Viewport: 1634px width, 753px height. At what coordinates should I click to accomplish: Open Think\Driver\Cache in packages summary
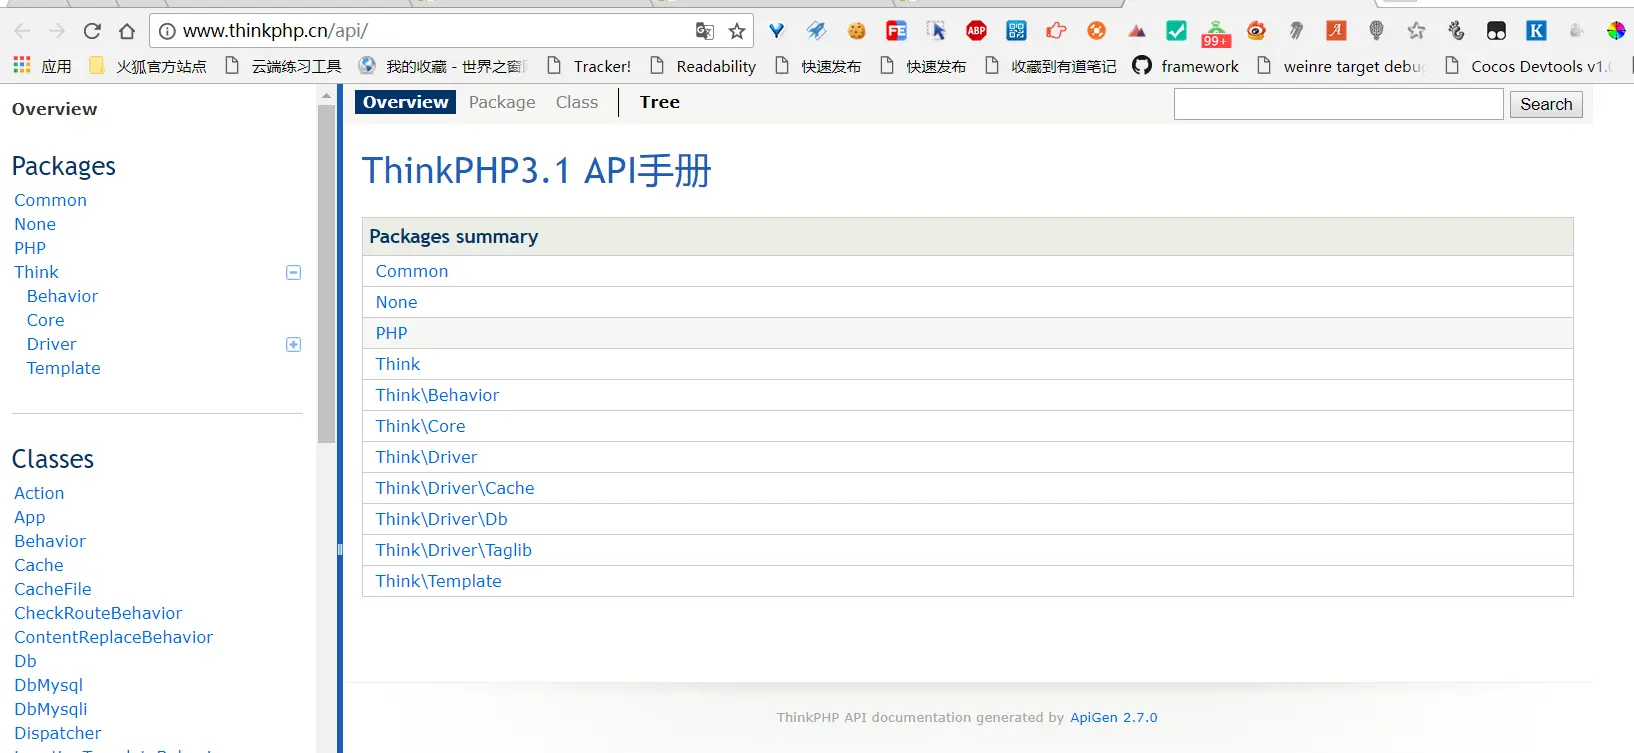pos(455,488)
